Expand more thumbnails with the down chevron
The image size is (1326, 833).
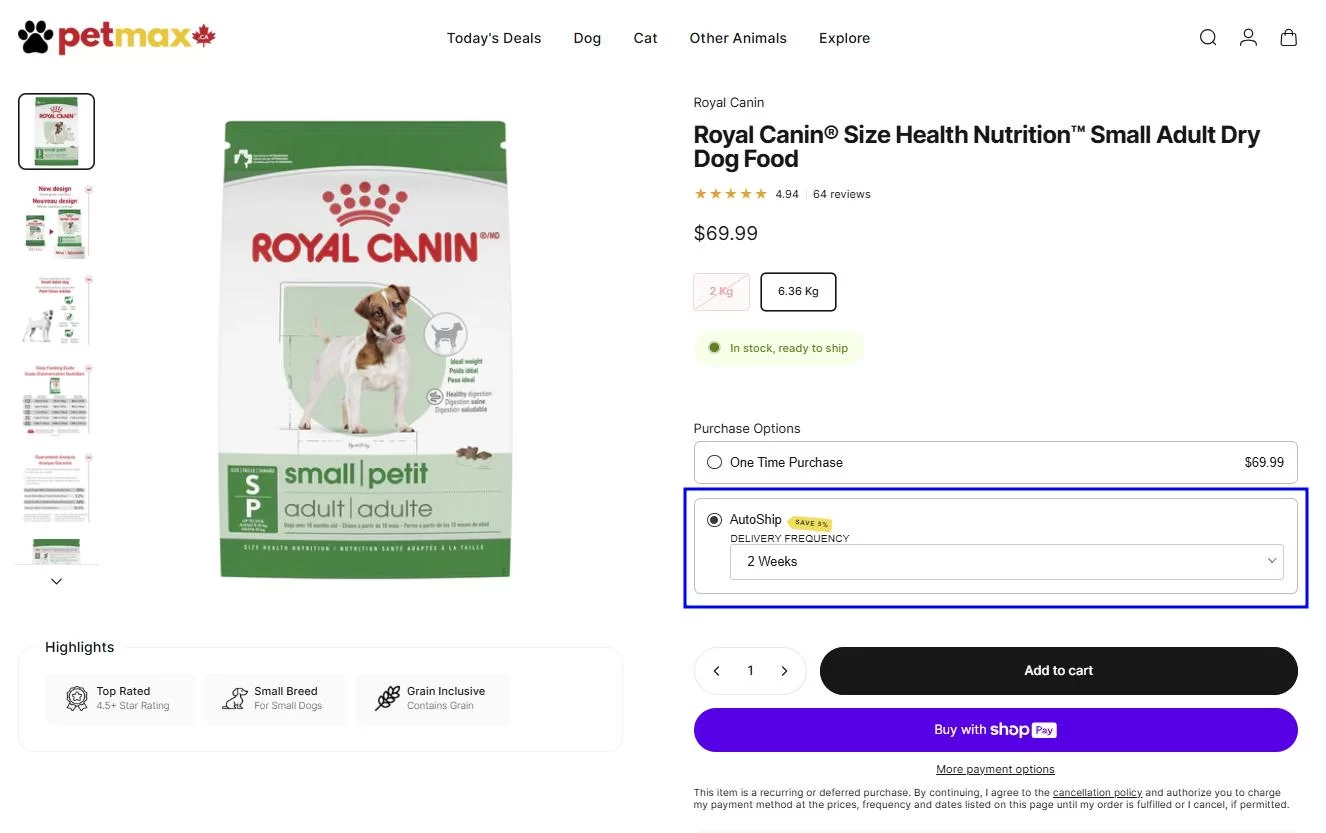[56, 580]
